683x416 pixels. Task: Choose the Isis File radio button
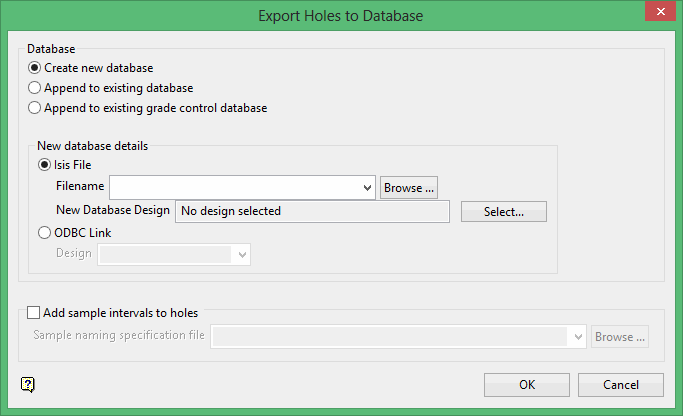tap(44, 165)
